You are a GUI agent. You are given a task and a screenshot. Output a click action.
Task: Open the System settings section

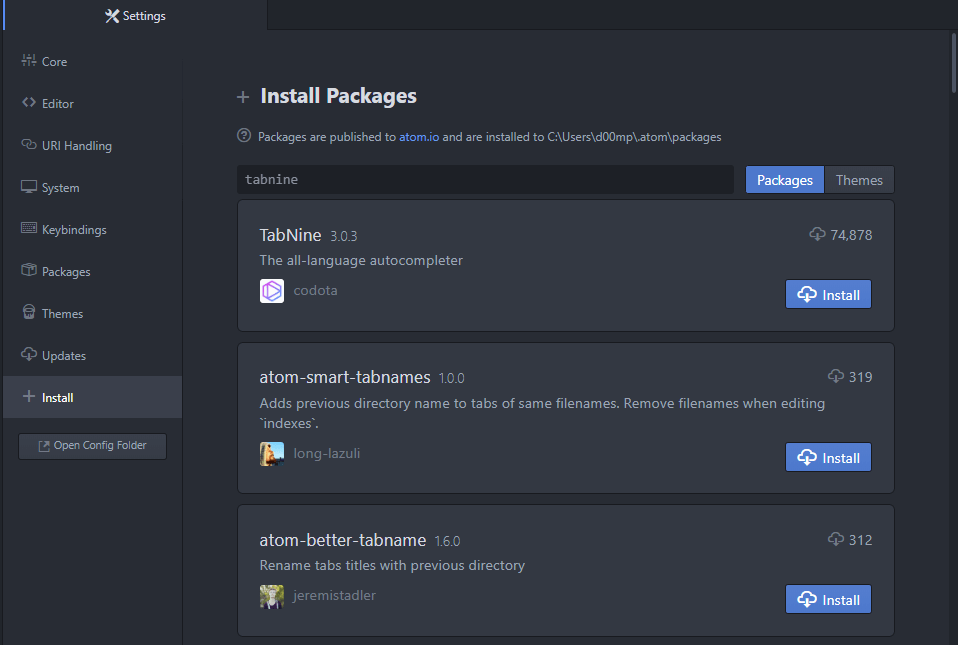(x=60, y=188)
